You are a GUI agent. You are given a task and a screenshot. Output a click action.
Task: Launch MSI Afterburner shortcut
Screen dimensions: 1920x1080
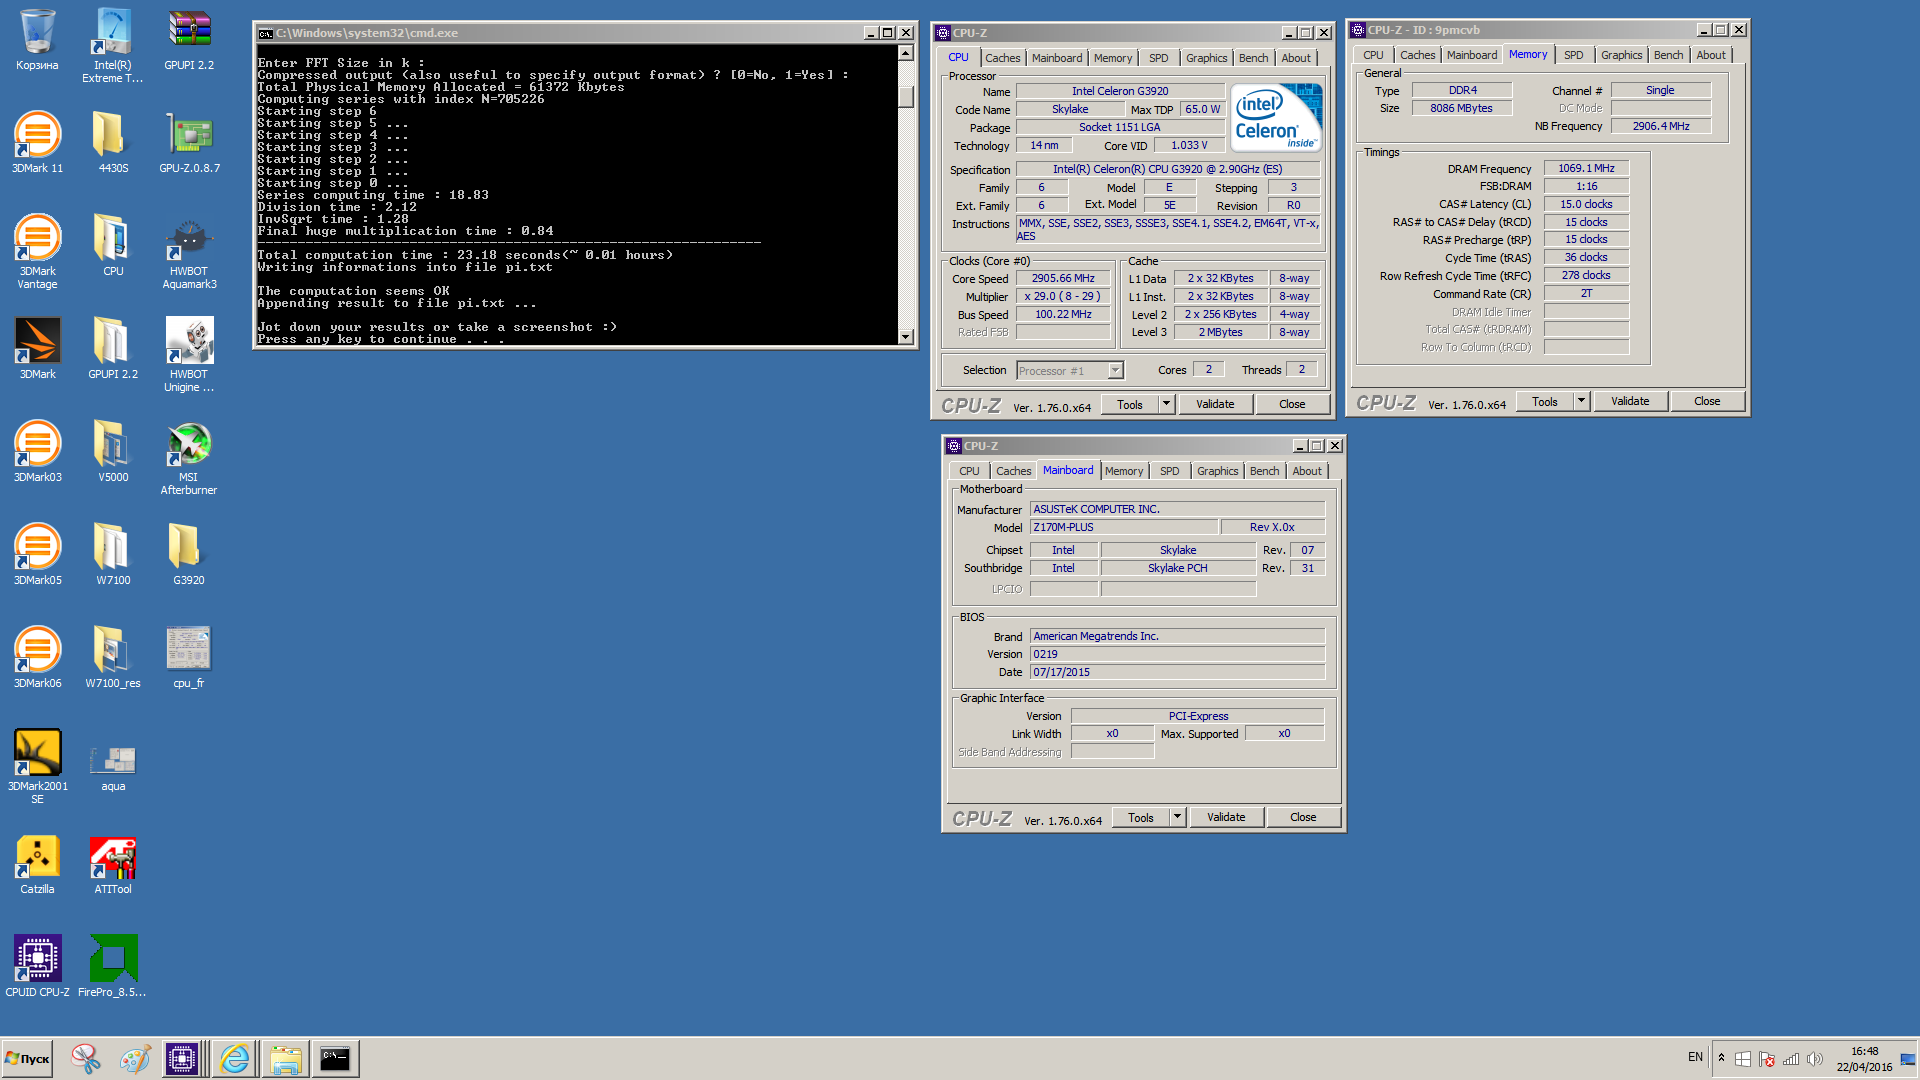point(189,458)
